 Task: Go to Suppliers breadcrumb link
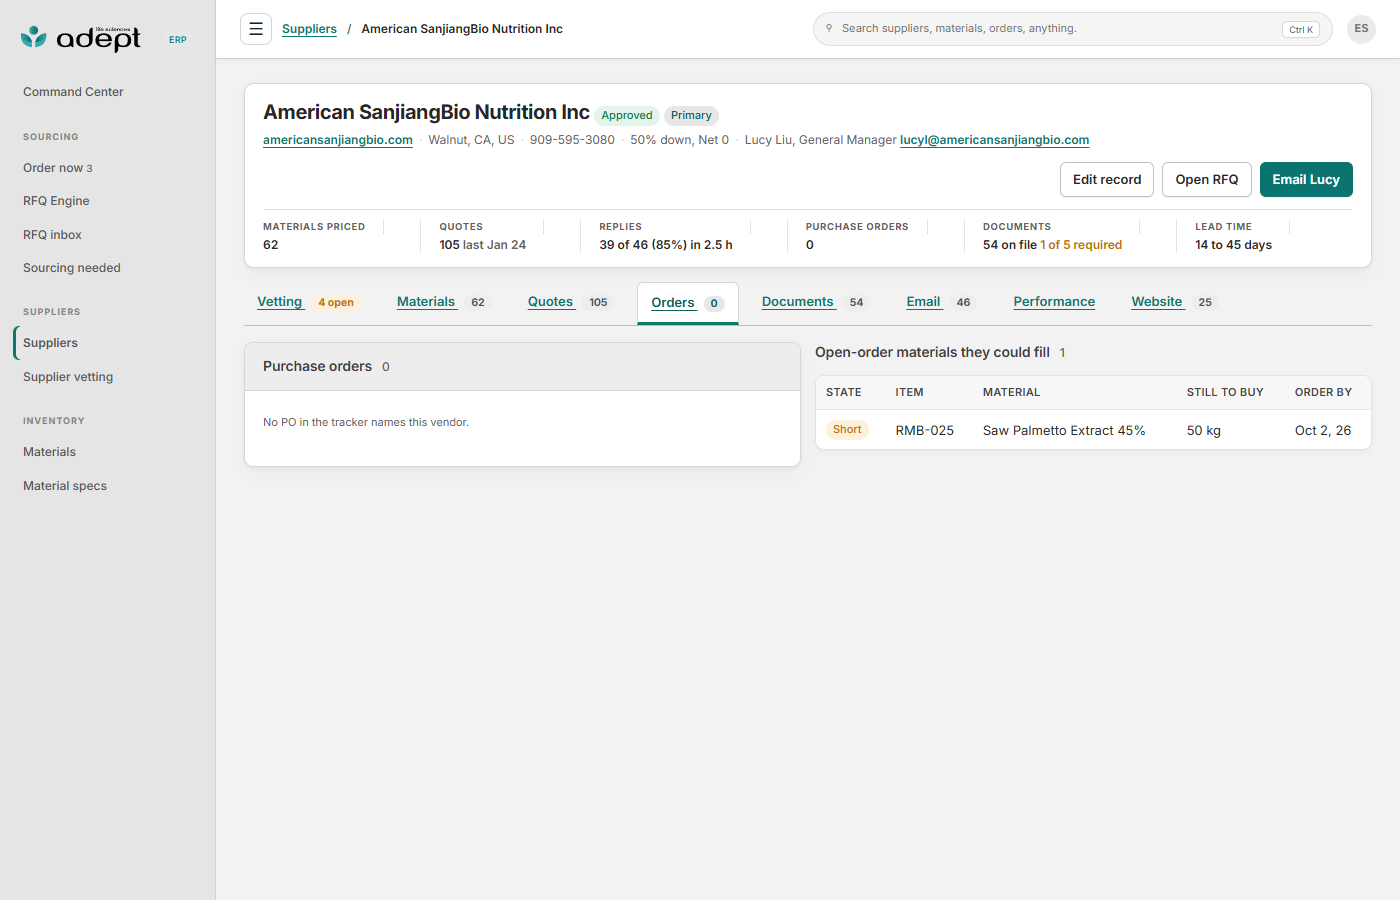[309, 29]
